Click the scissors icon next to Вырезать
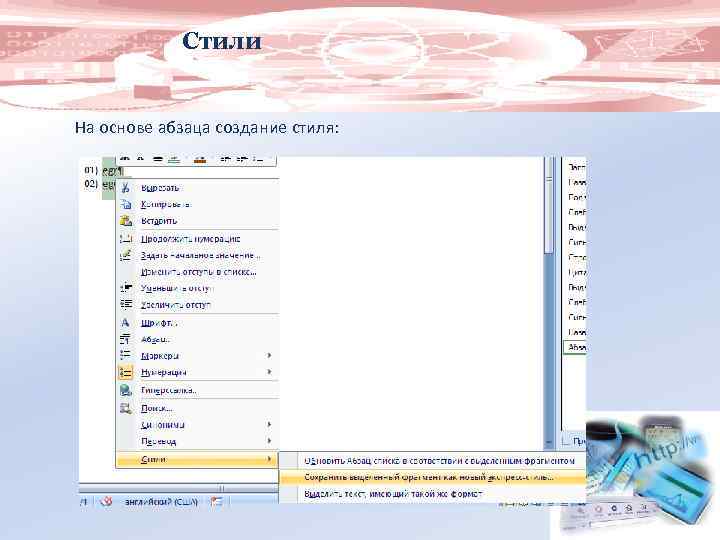720x540 pixels. coord(125,187)
